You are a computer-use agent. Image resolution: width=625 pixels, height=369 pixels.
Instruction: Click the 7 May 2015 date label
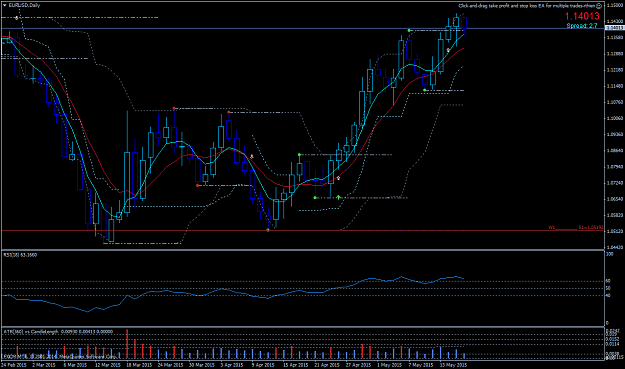(x=421, y=365)
